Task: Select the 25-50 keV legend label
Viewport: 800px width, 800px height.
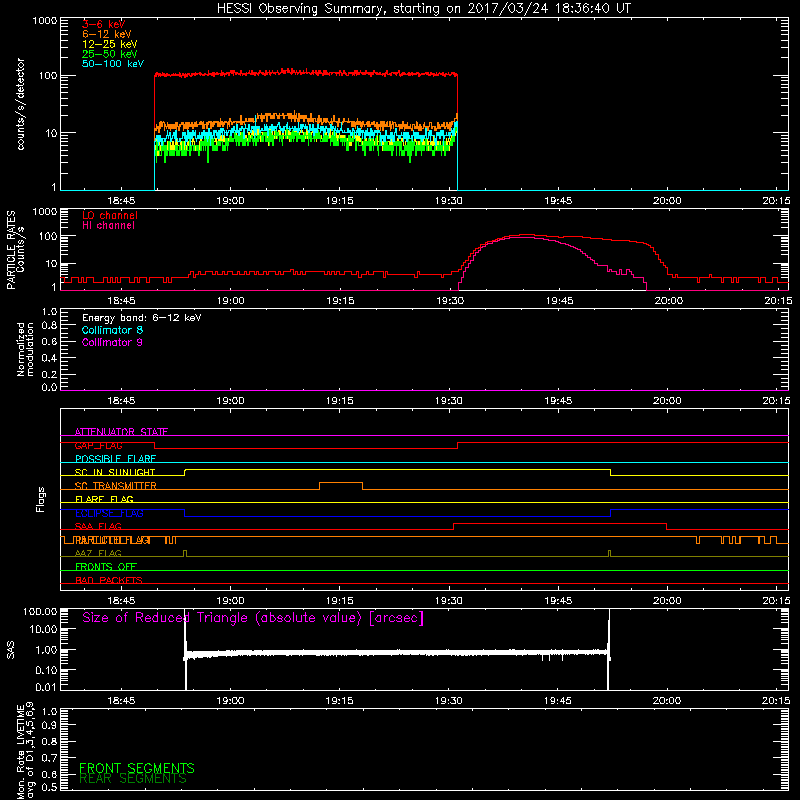Action: 110,54
